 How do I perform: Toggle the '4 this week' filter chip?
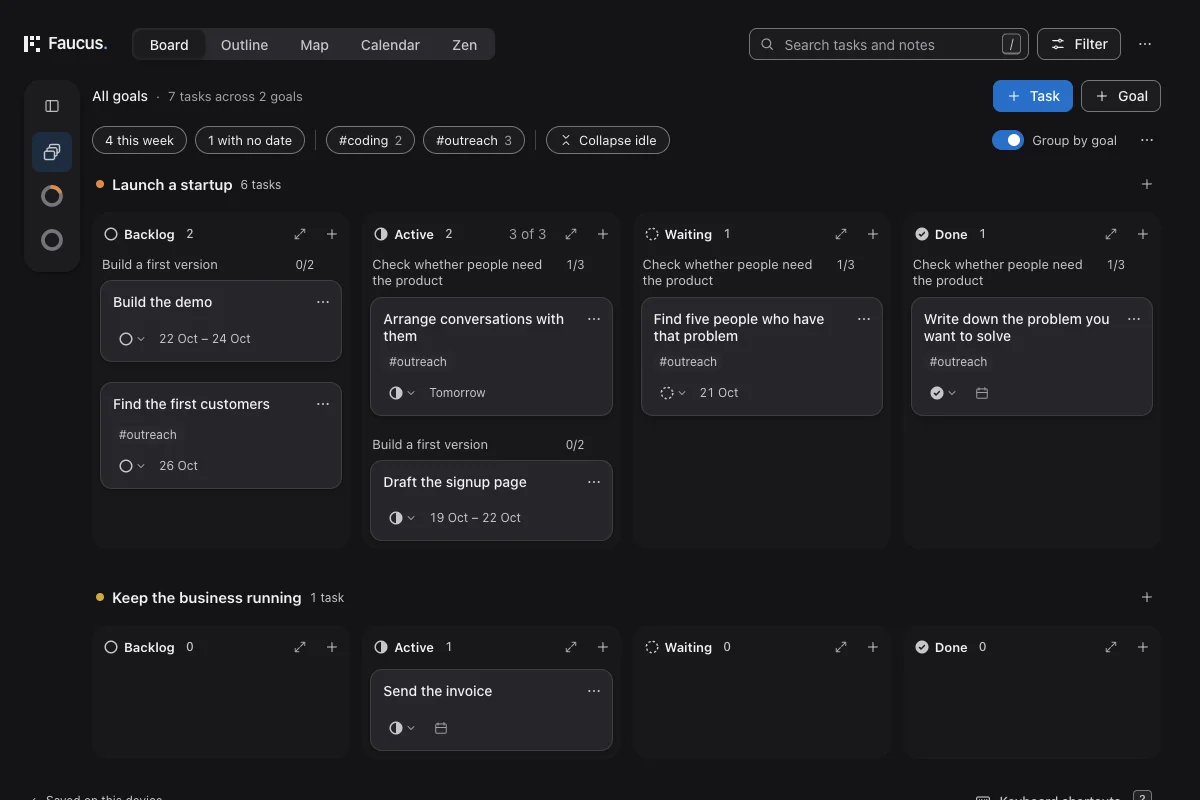pyautogui.click(x=139, y=140)
